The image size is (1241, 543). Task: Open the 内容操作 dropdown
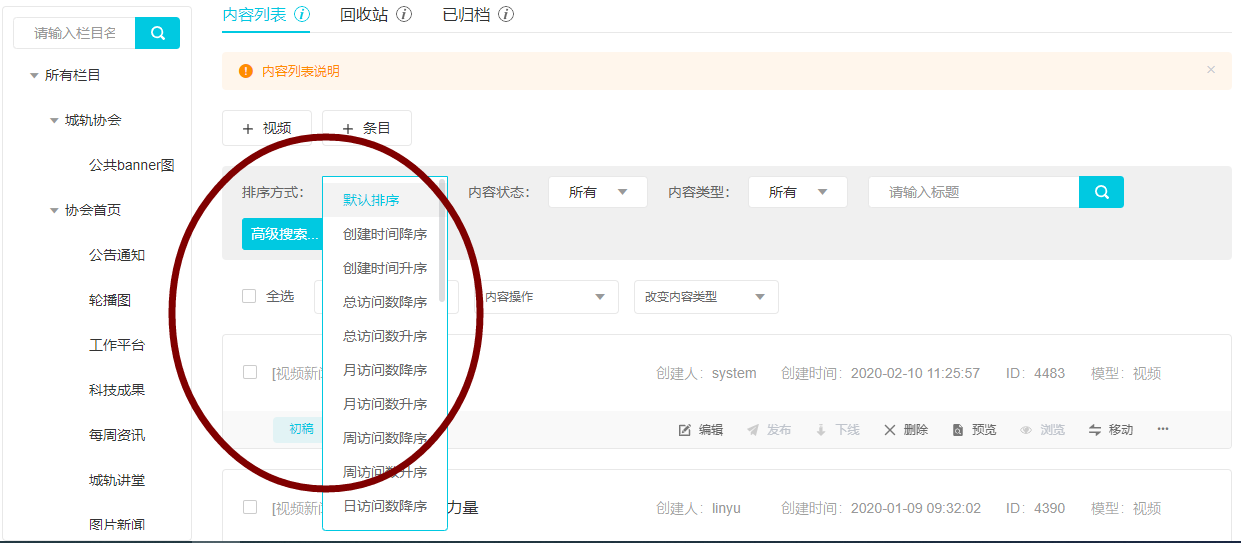coord(546,297)
